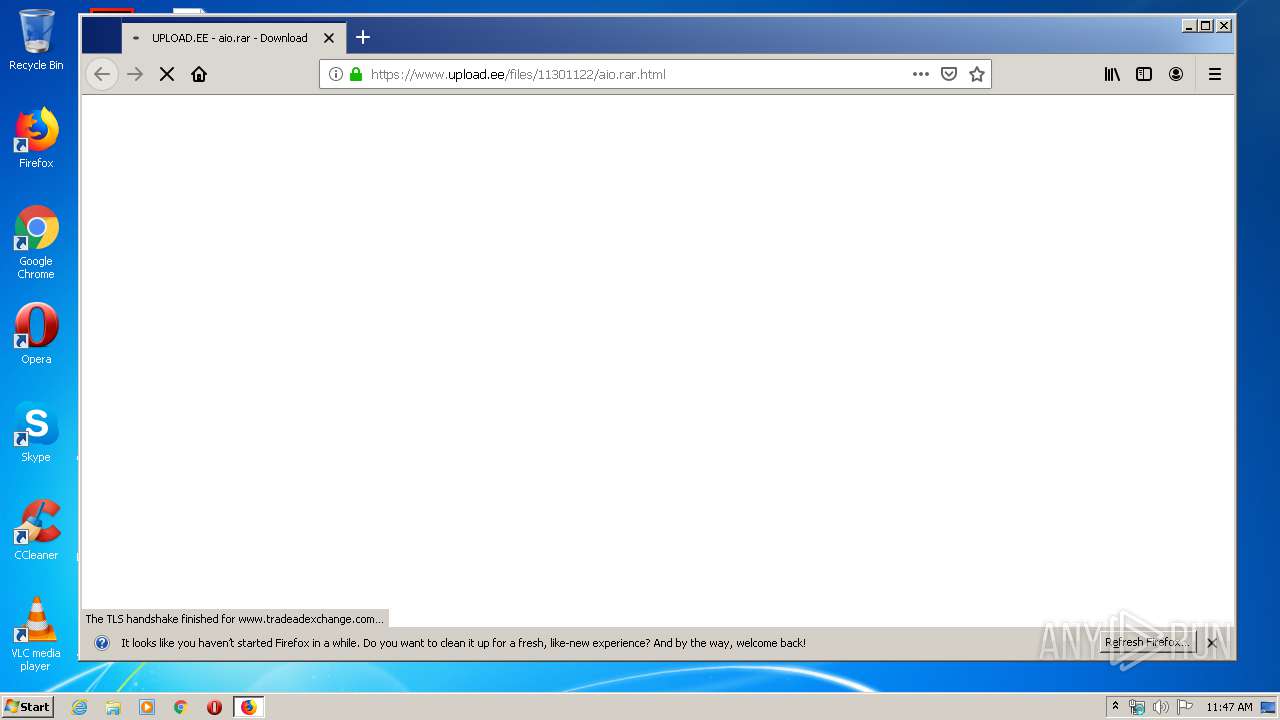
Task: Dismiss the Firefox refresh notification bar
Action: [x=1212, y=643]
